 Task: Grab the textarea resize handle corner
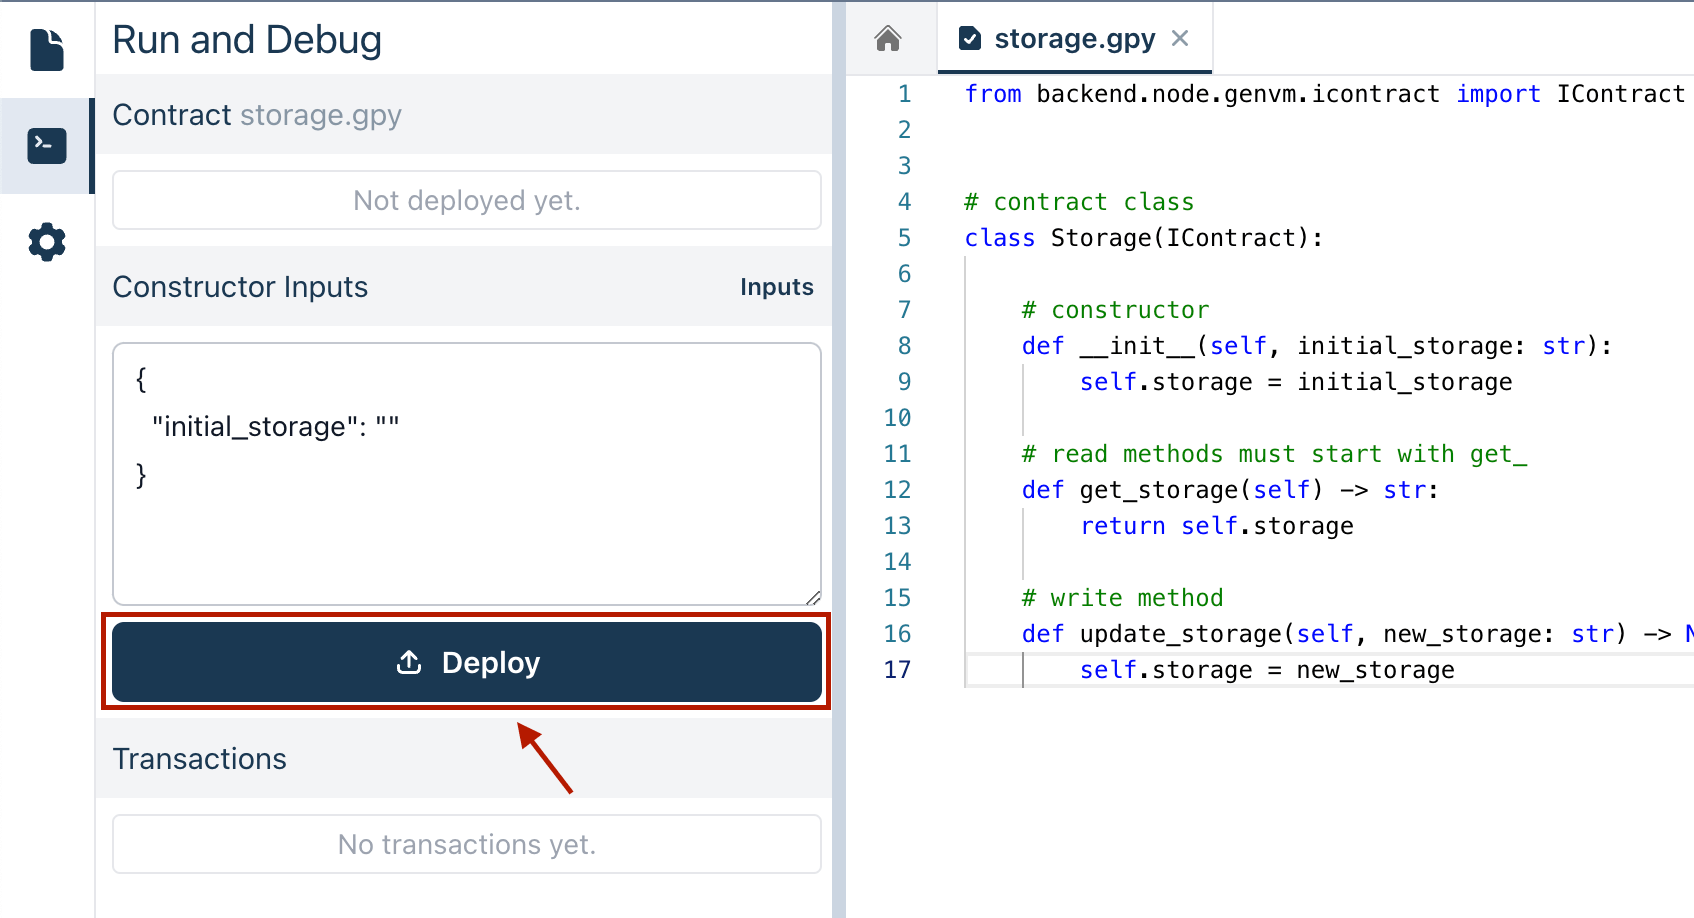(813, 597)
